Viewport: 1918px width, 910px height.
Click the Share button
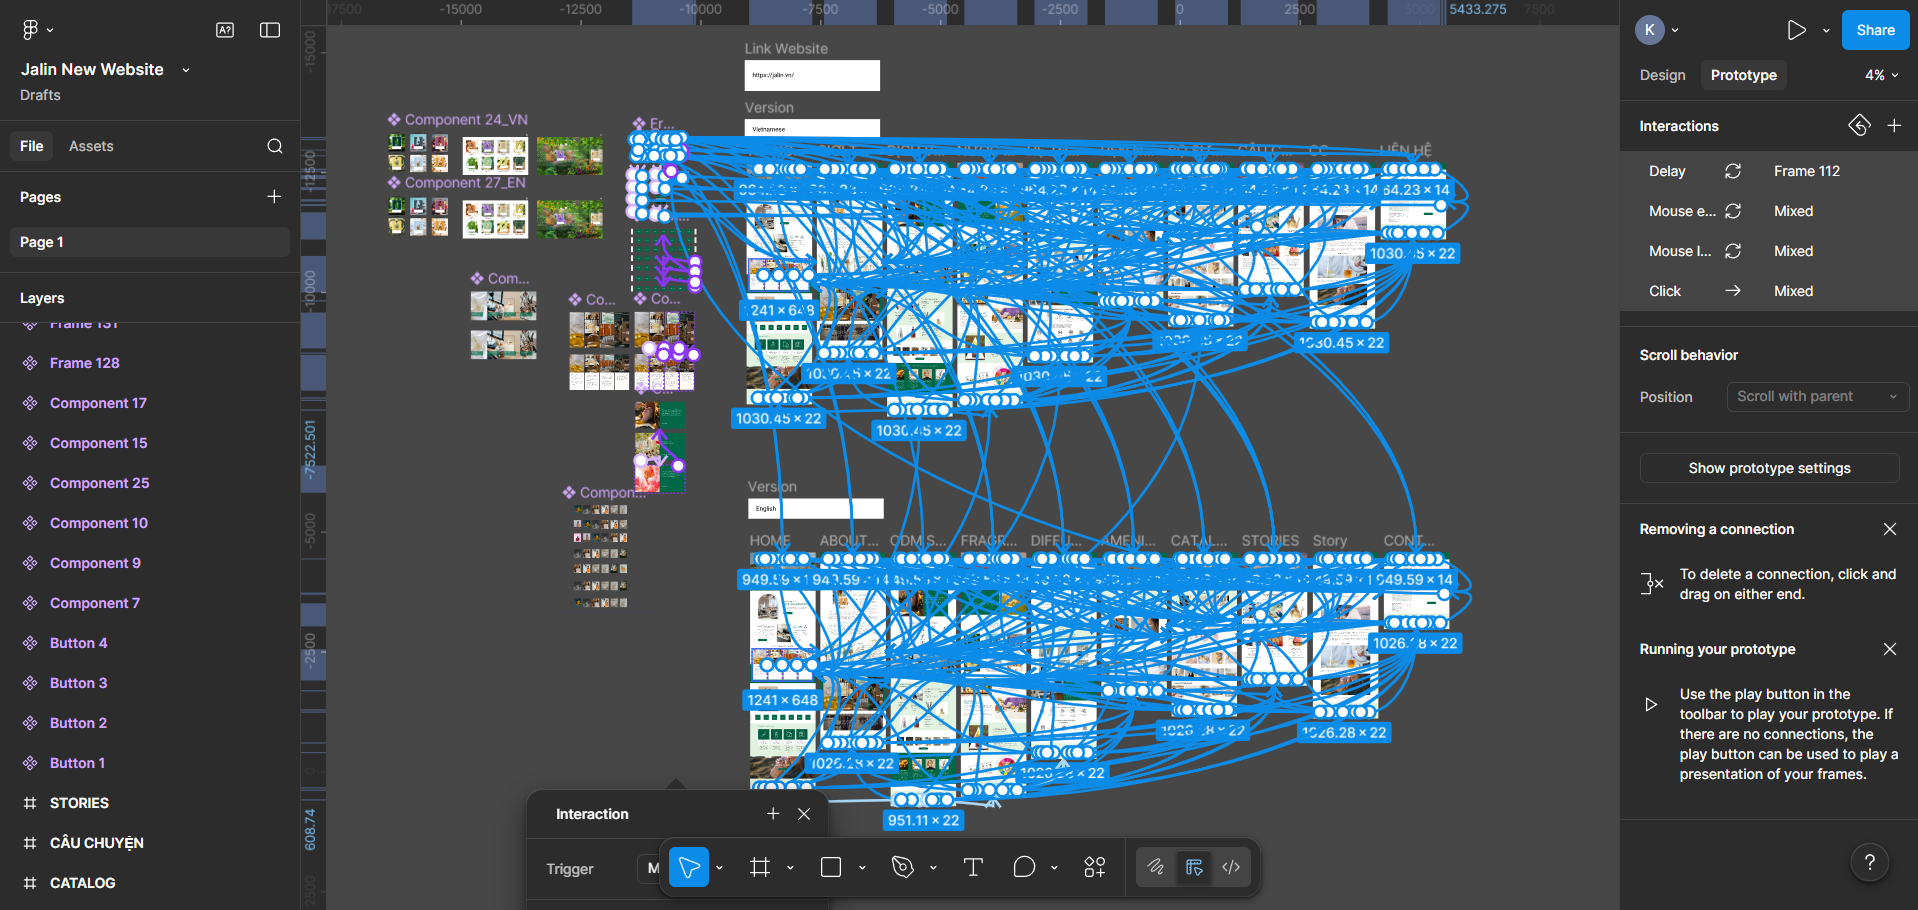1874,29
